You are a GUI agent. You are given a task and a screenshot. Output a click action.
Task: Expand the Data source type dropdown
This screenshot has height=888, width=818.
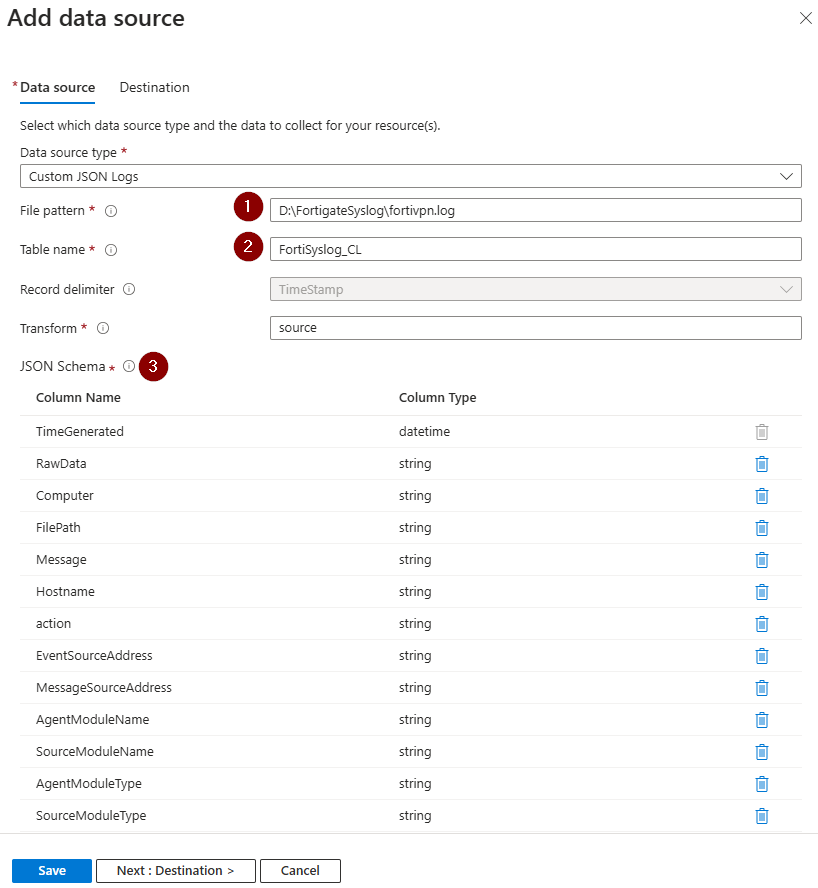click(x=410, y=176)
